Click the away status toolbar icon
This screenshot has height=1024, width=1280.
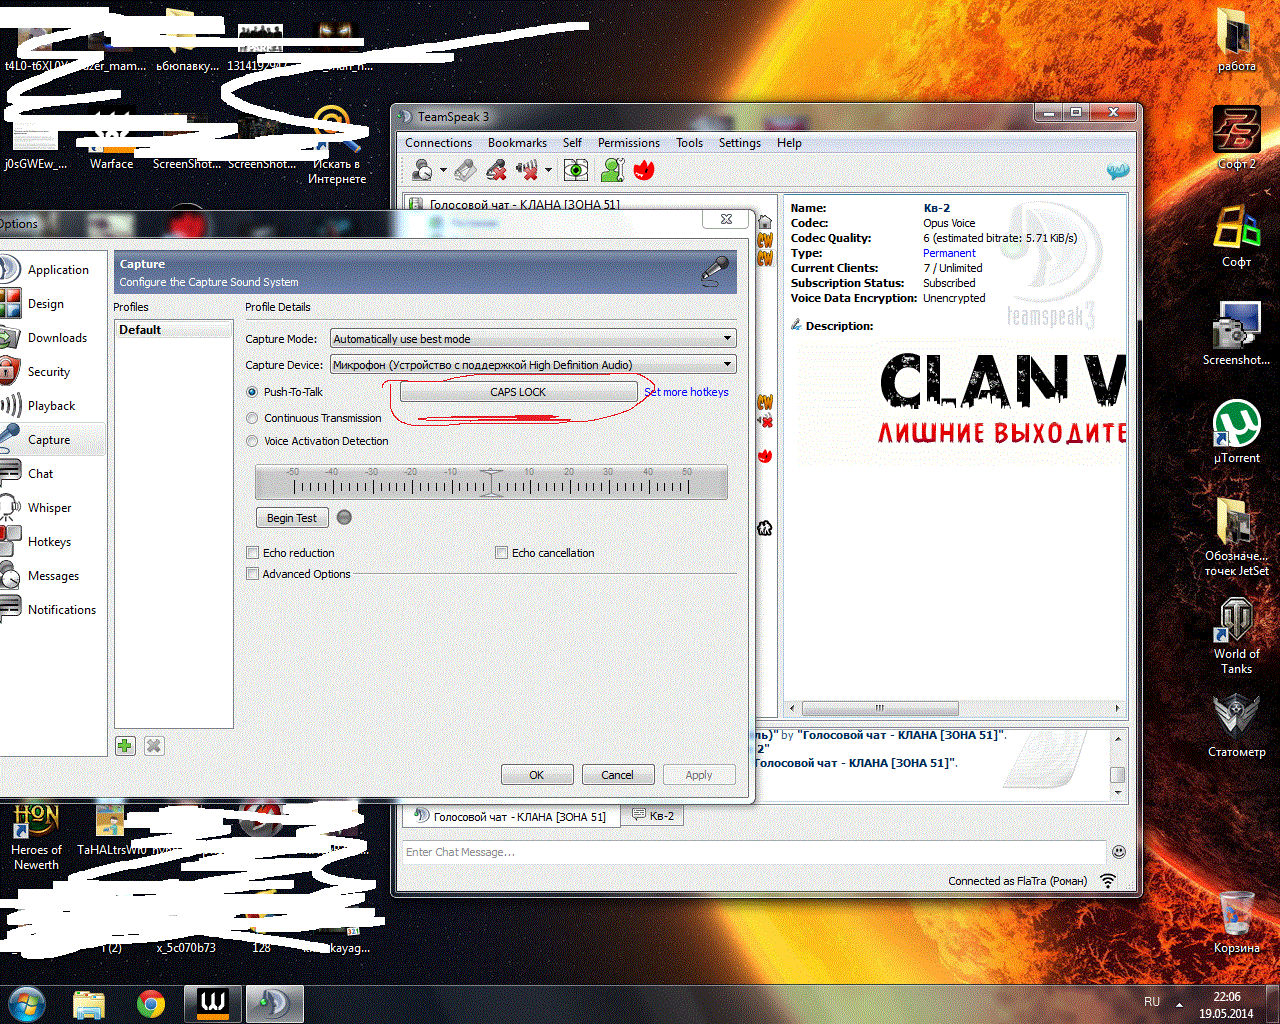tap(423, 170)
